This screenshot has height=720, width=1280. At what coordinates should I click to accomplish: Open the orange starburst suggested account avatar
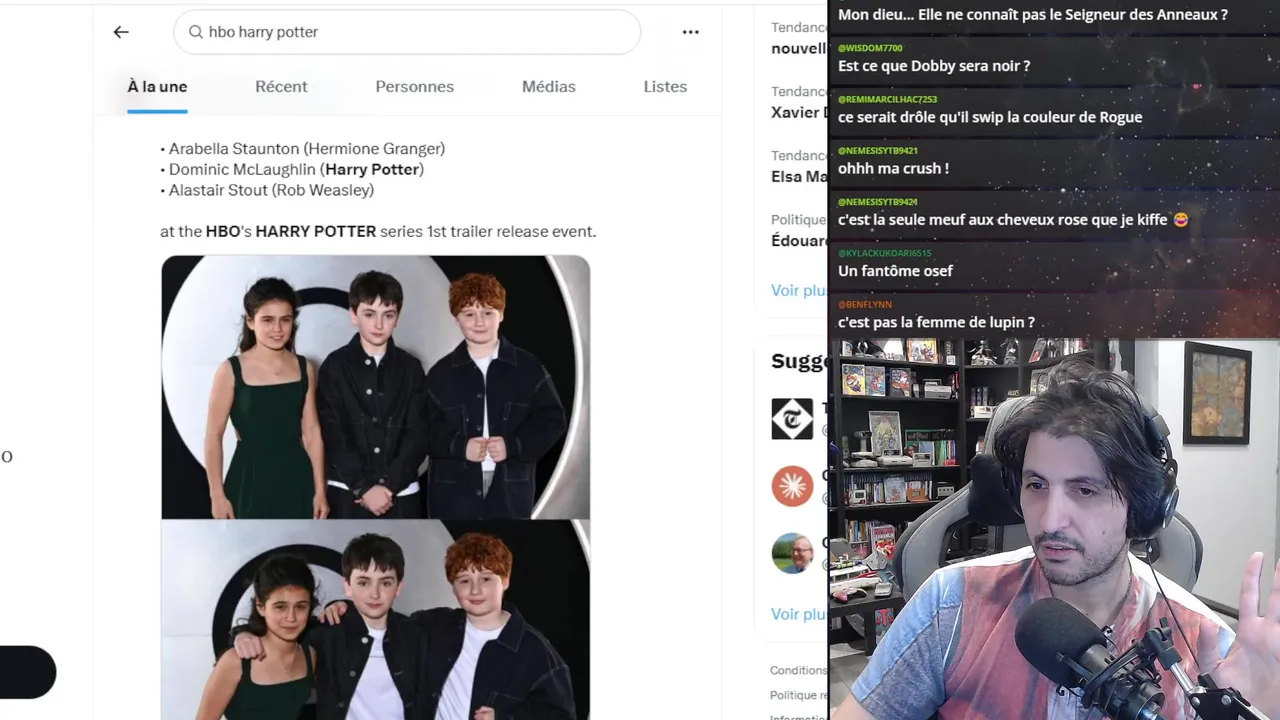[x=792, y=486]
